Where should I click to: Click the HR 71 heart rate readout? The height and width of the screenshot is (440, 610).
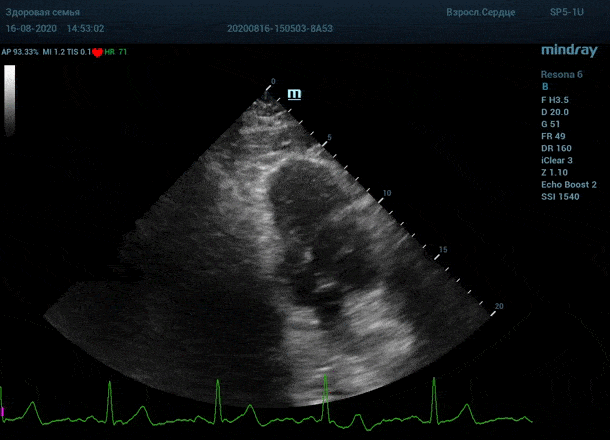coord(116,51)
